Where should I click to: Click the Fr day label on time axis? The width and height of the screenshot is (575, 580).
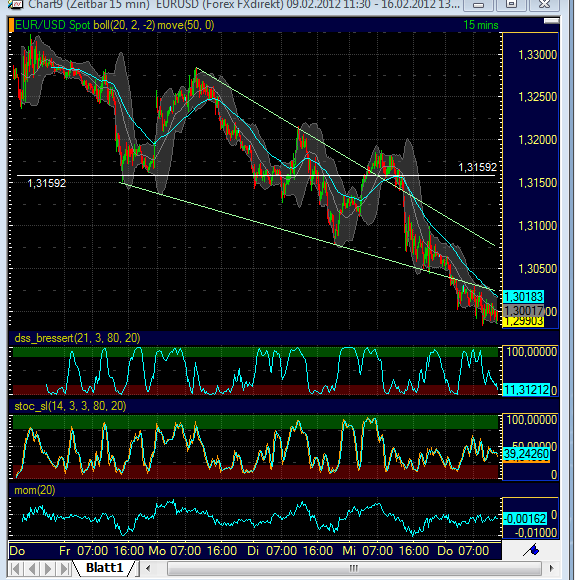(x=64, y=551)
